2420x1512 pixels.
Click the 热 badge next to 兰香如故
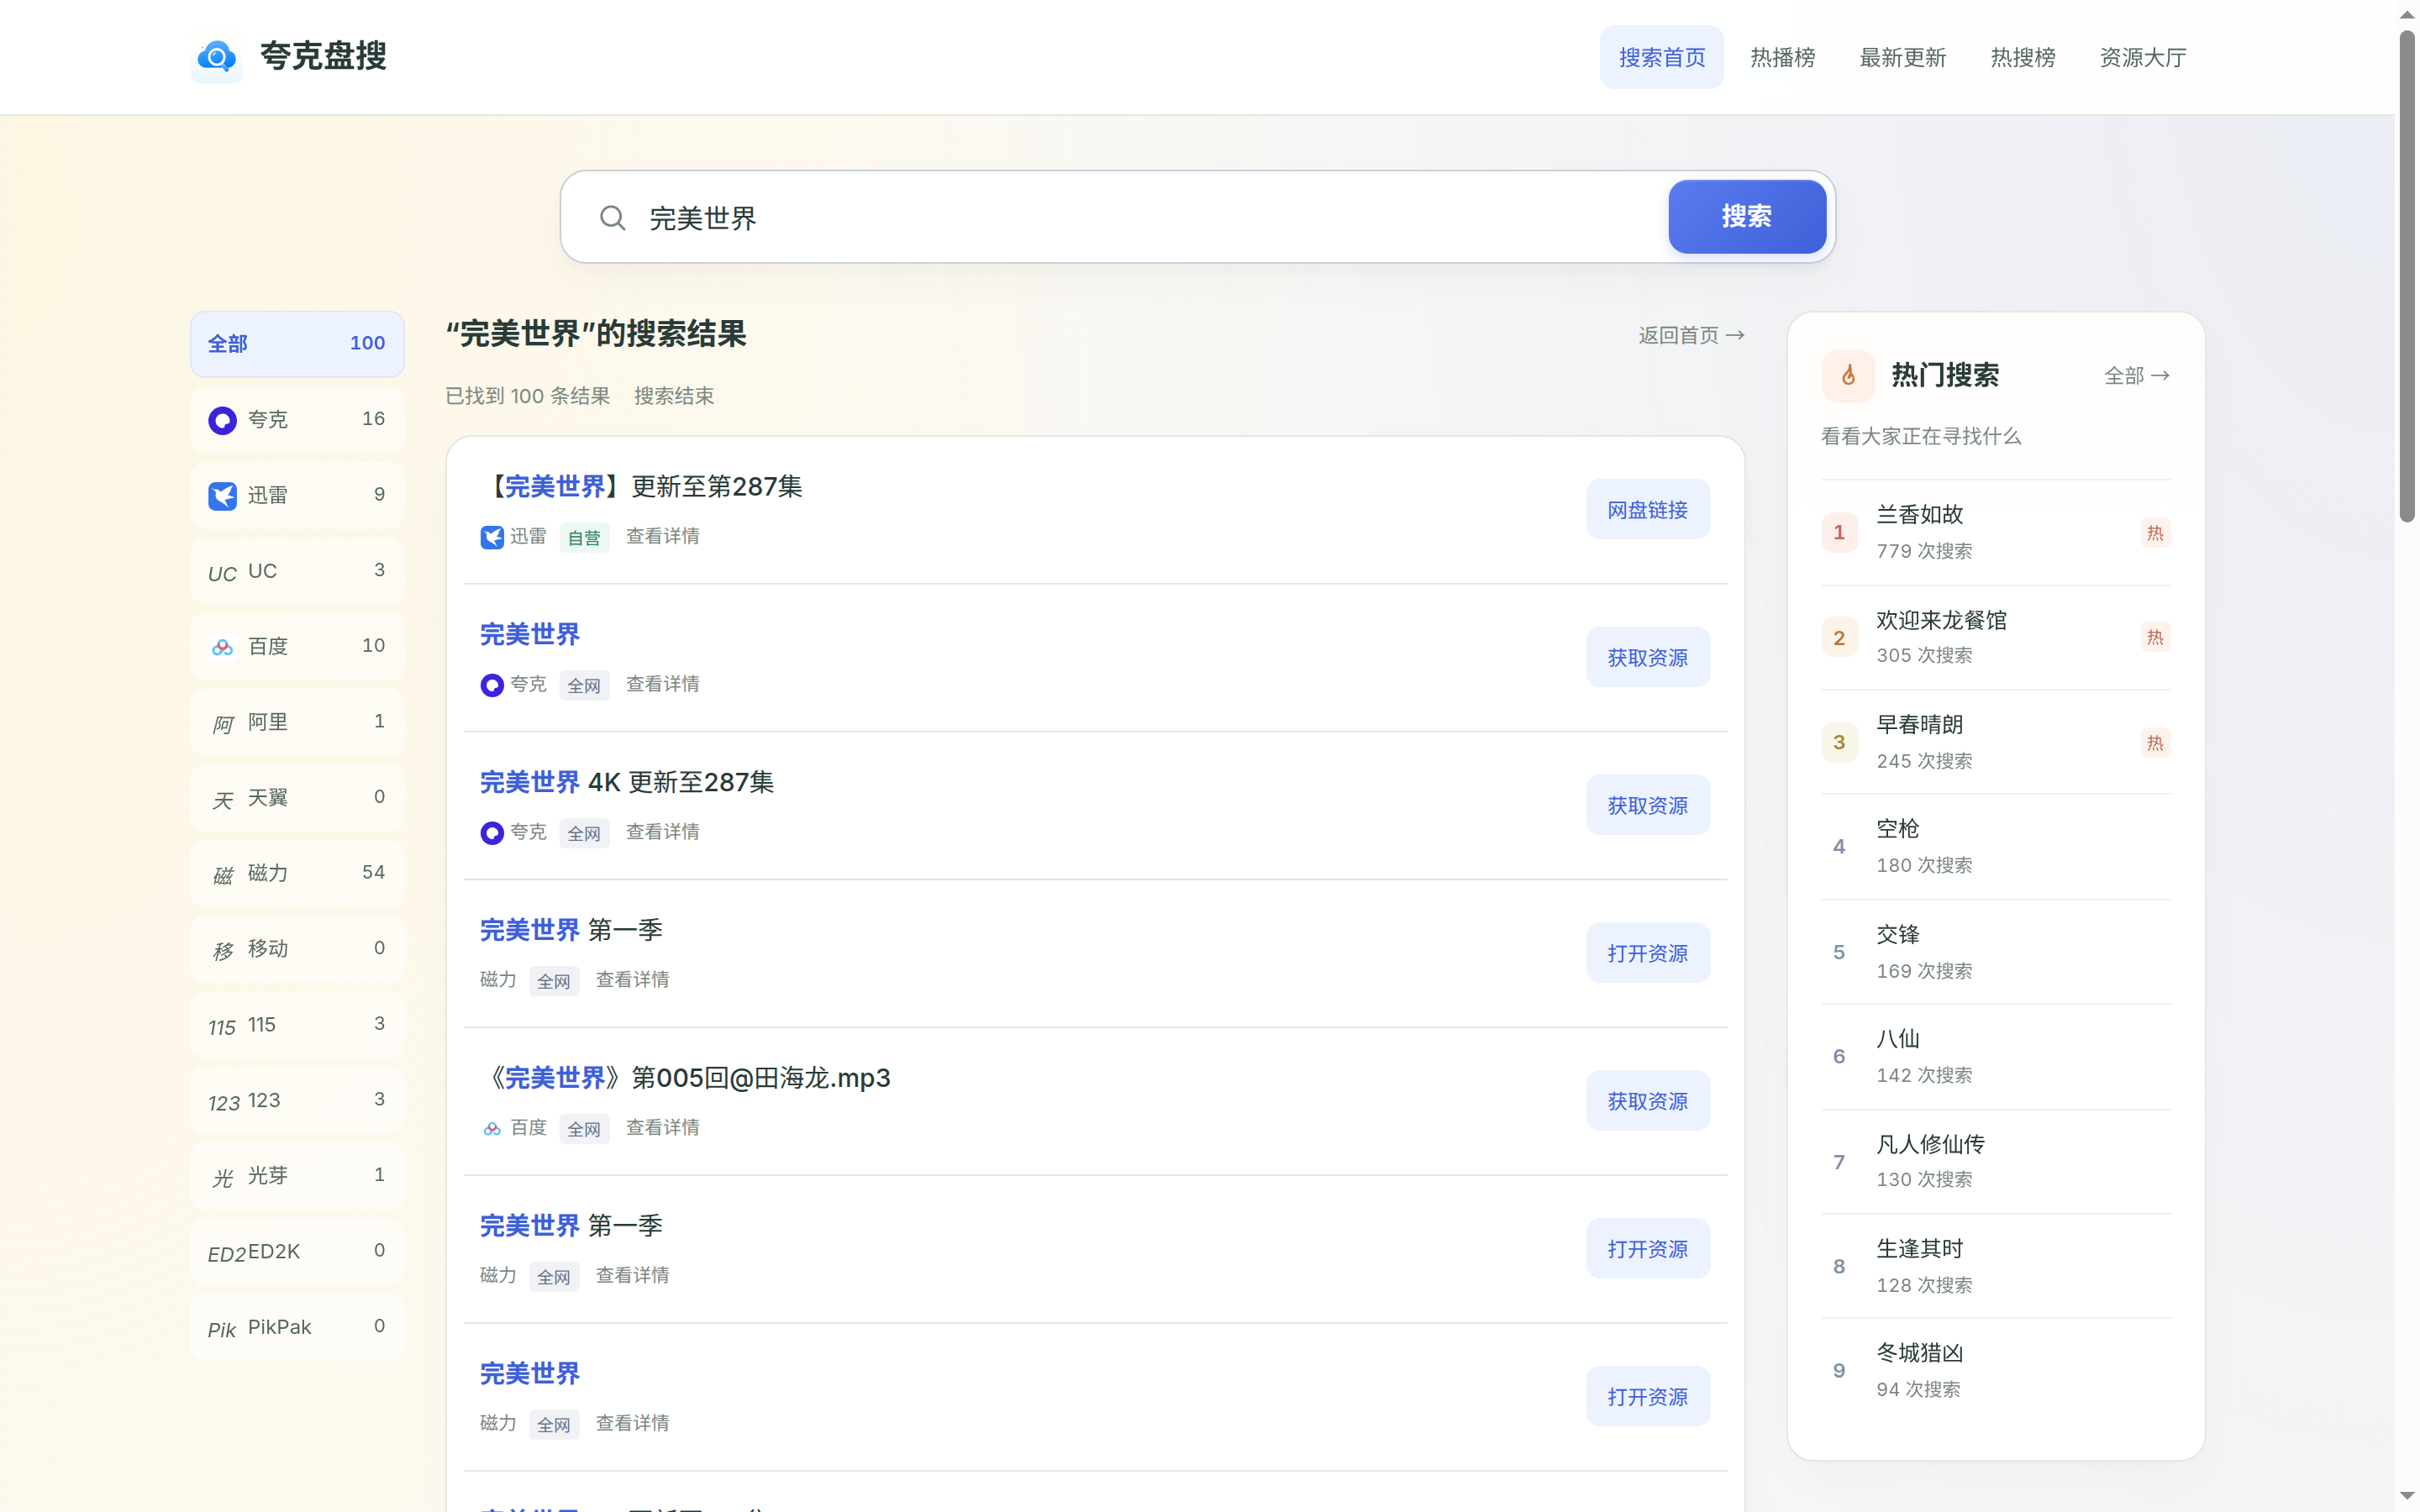click(2155, 533)
